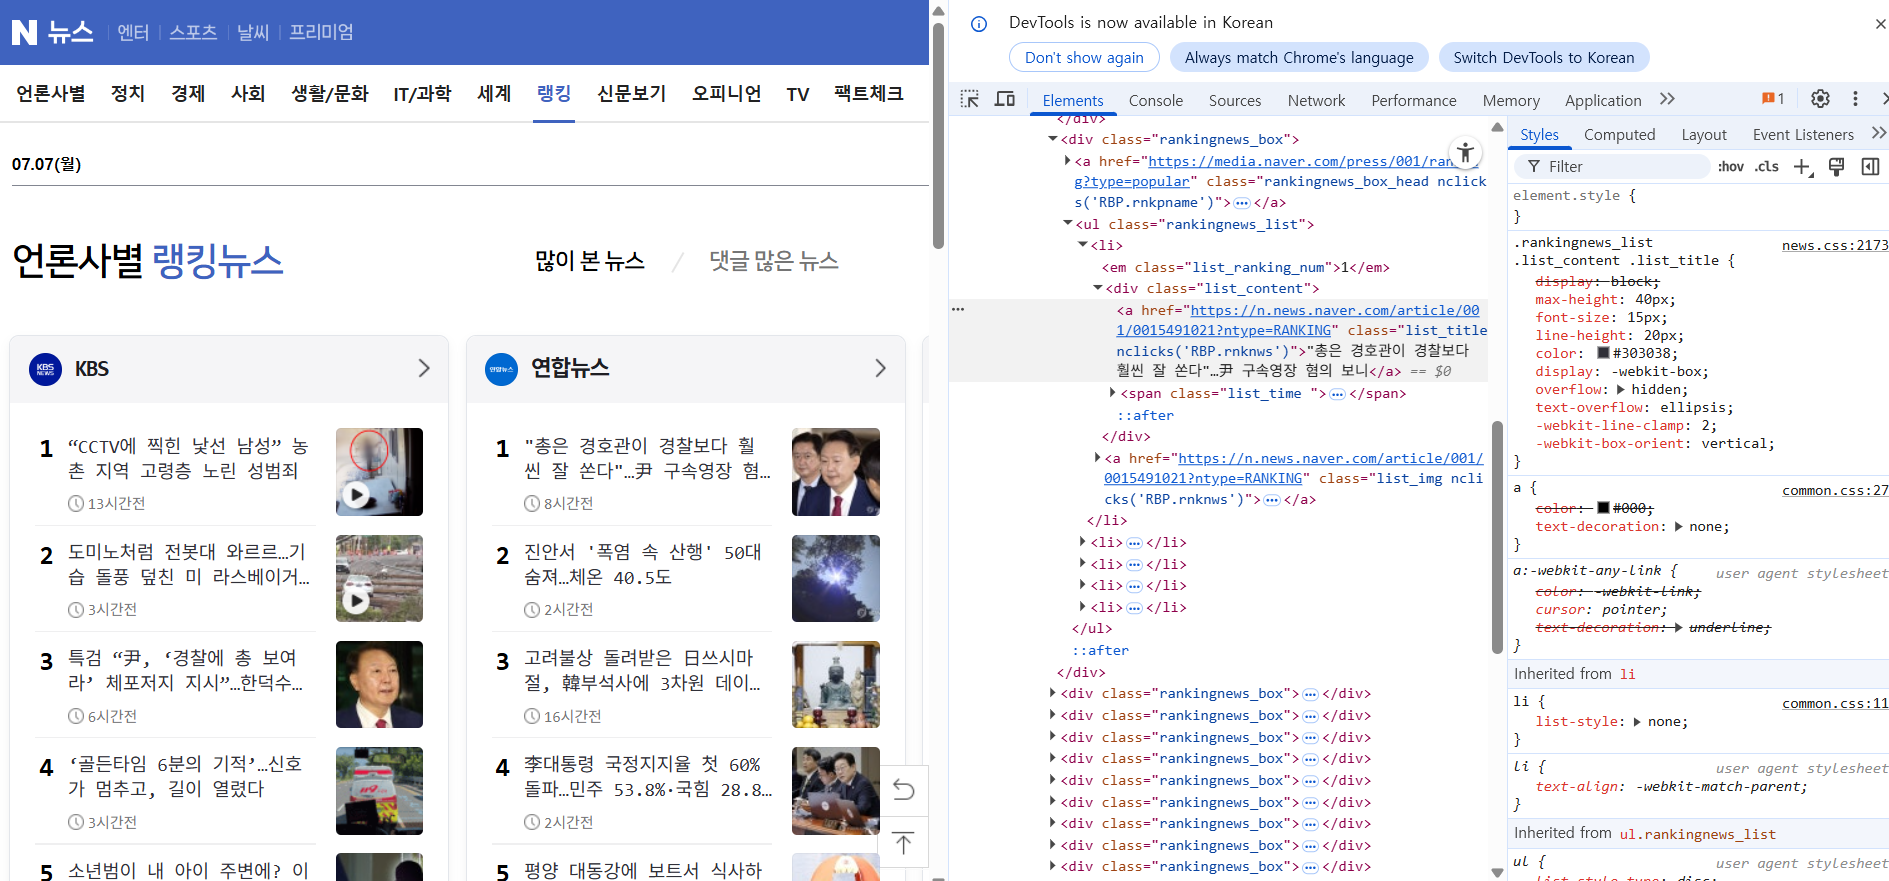
Task: Toggle the :hov element state button
Action: pos(1730,167)
